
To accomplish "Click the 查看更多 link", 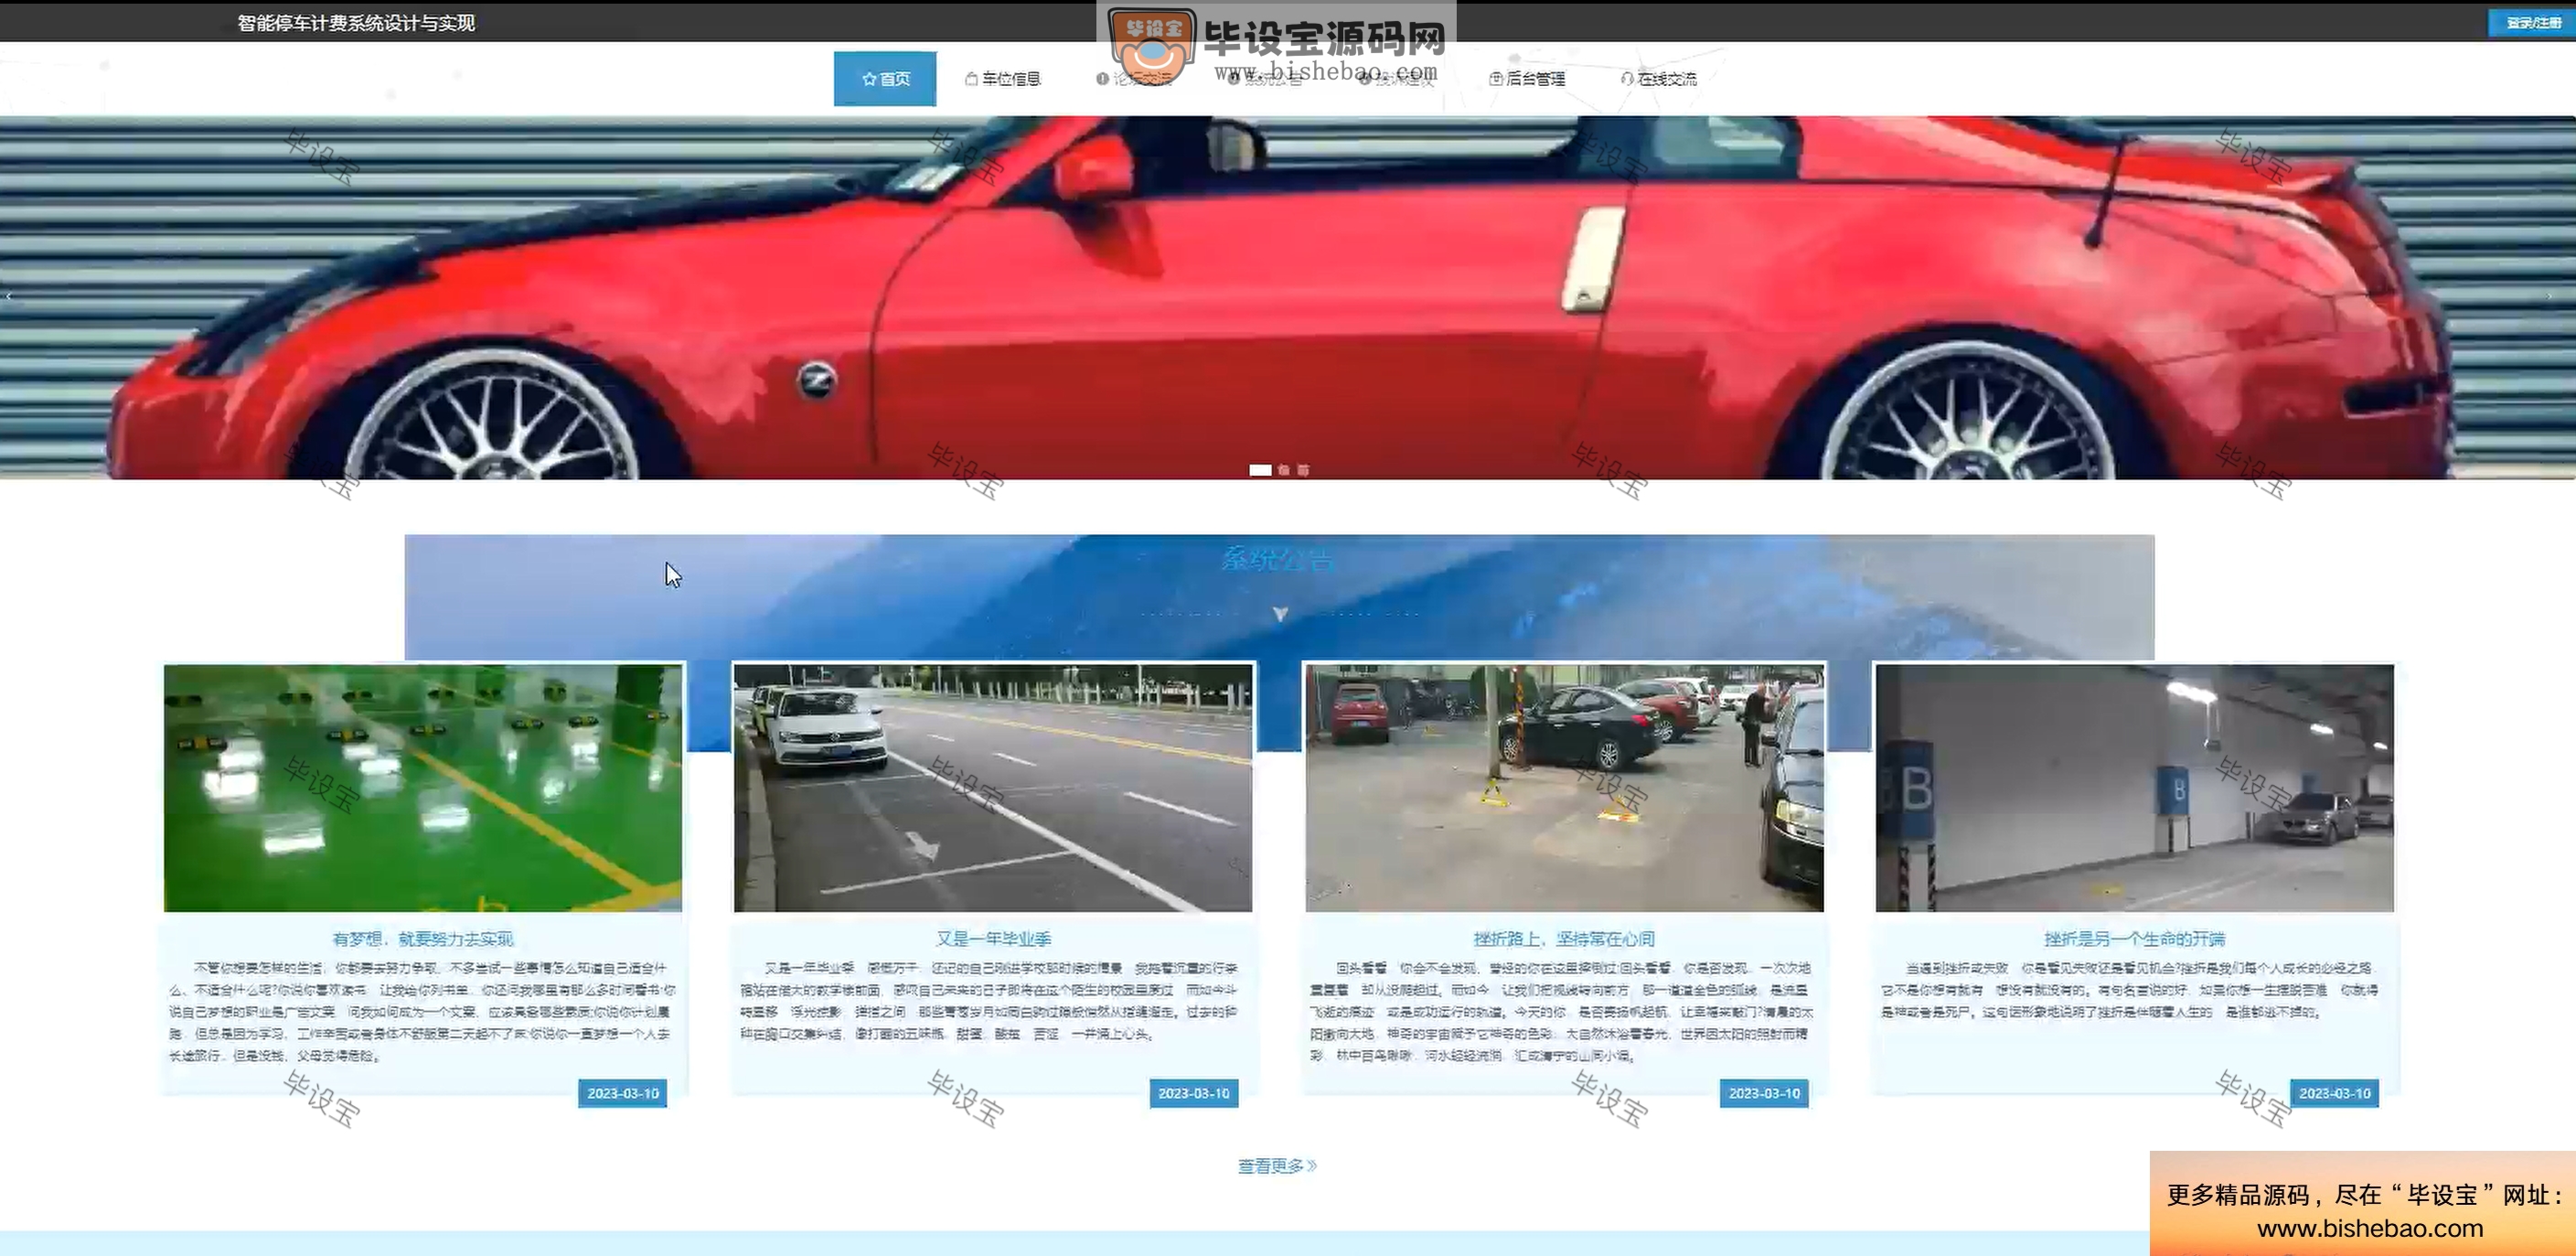I will point(1277,1166).
